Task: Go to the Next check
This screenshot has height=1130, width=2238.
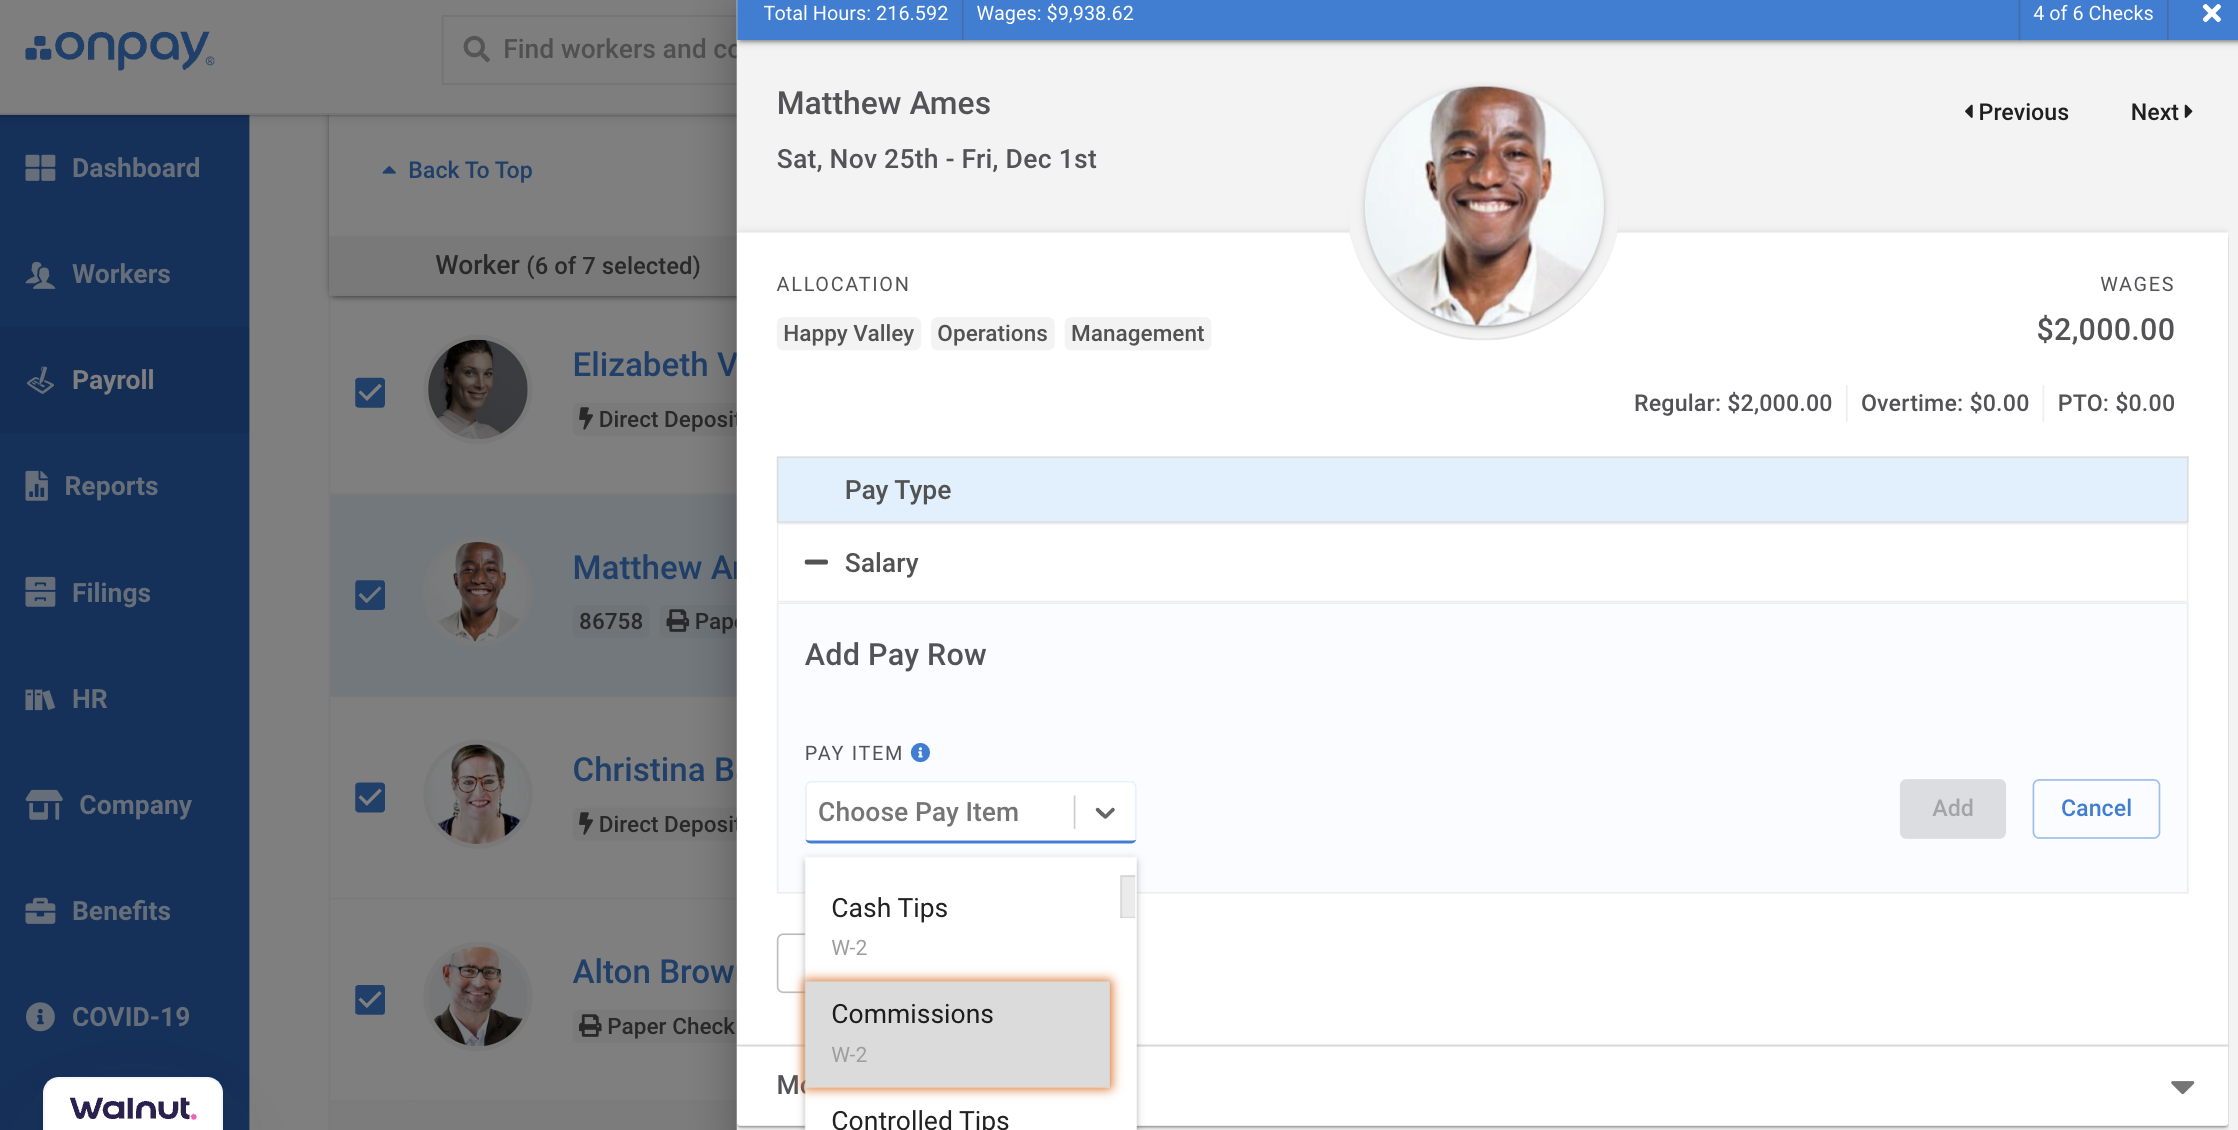Action: tap(2161, 112)
